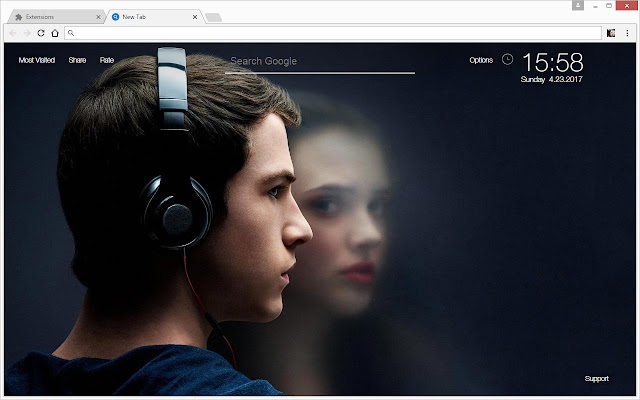The height and width of the screenshot is (400, 640).
Task: Click the browser address bar
Action: tap(333, 33)
